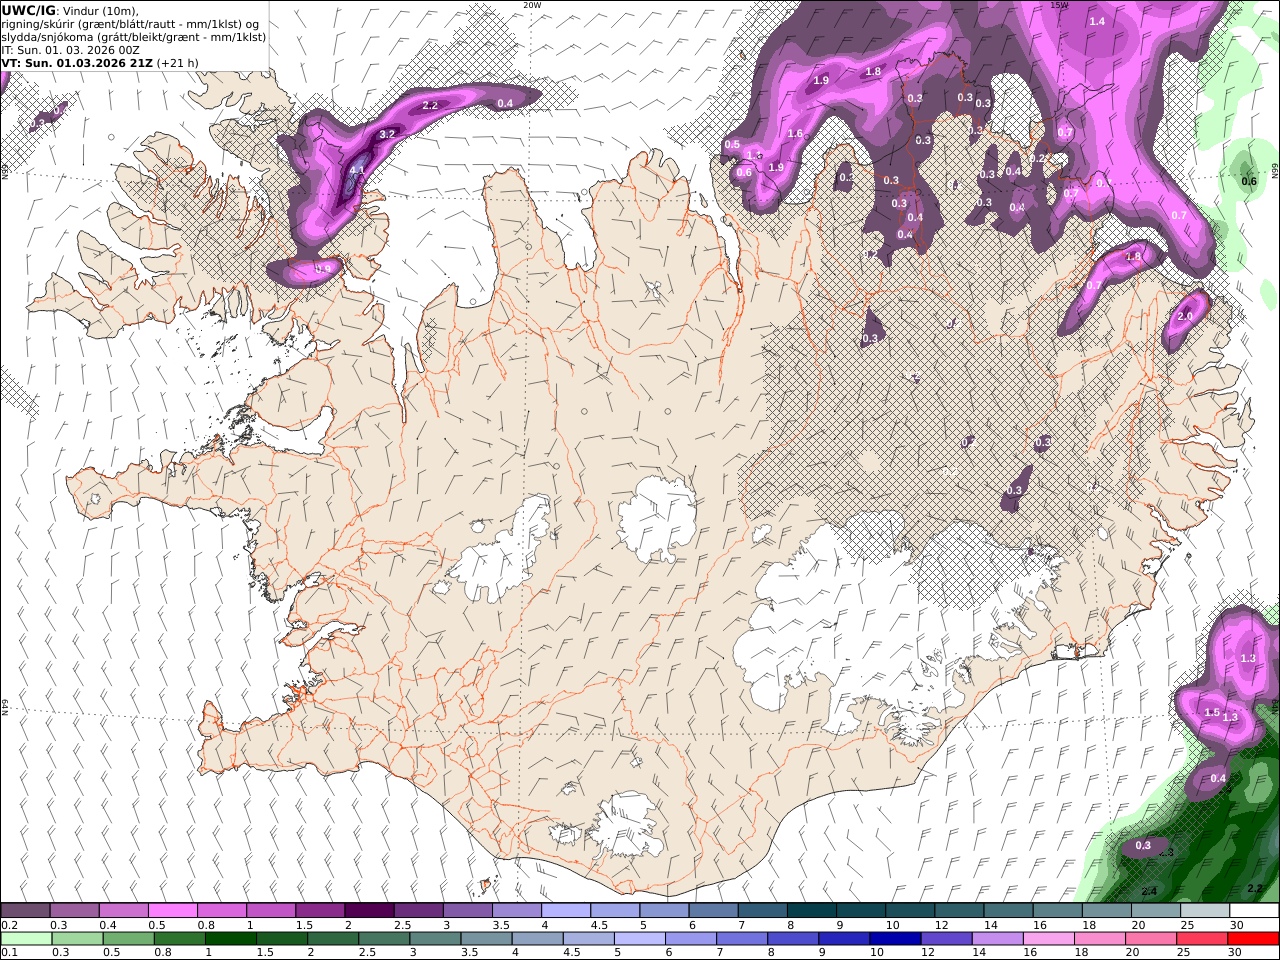This screenshot has width=1280, height=960.
Task: Select the dark teal swatch right of 8, top row
Action: click(811, 910)
